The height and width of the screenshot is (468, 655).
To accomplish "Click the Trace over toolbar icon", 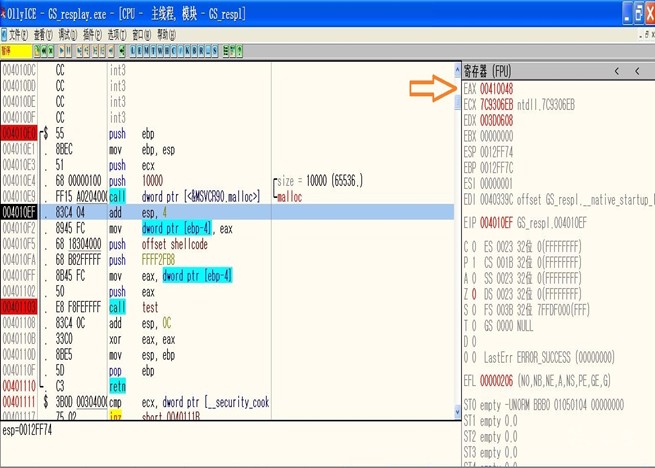I will coord(102,51).
